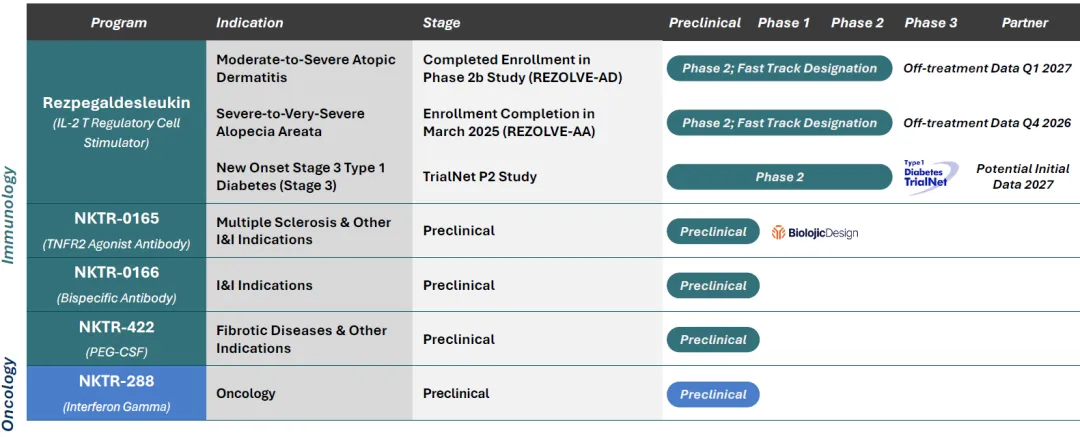This screenshot has height=437, width=1080.
Task: Click the Partner column header
Action: [x=1024, y=23]
